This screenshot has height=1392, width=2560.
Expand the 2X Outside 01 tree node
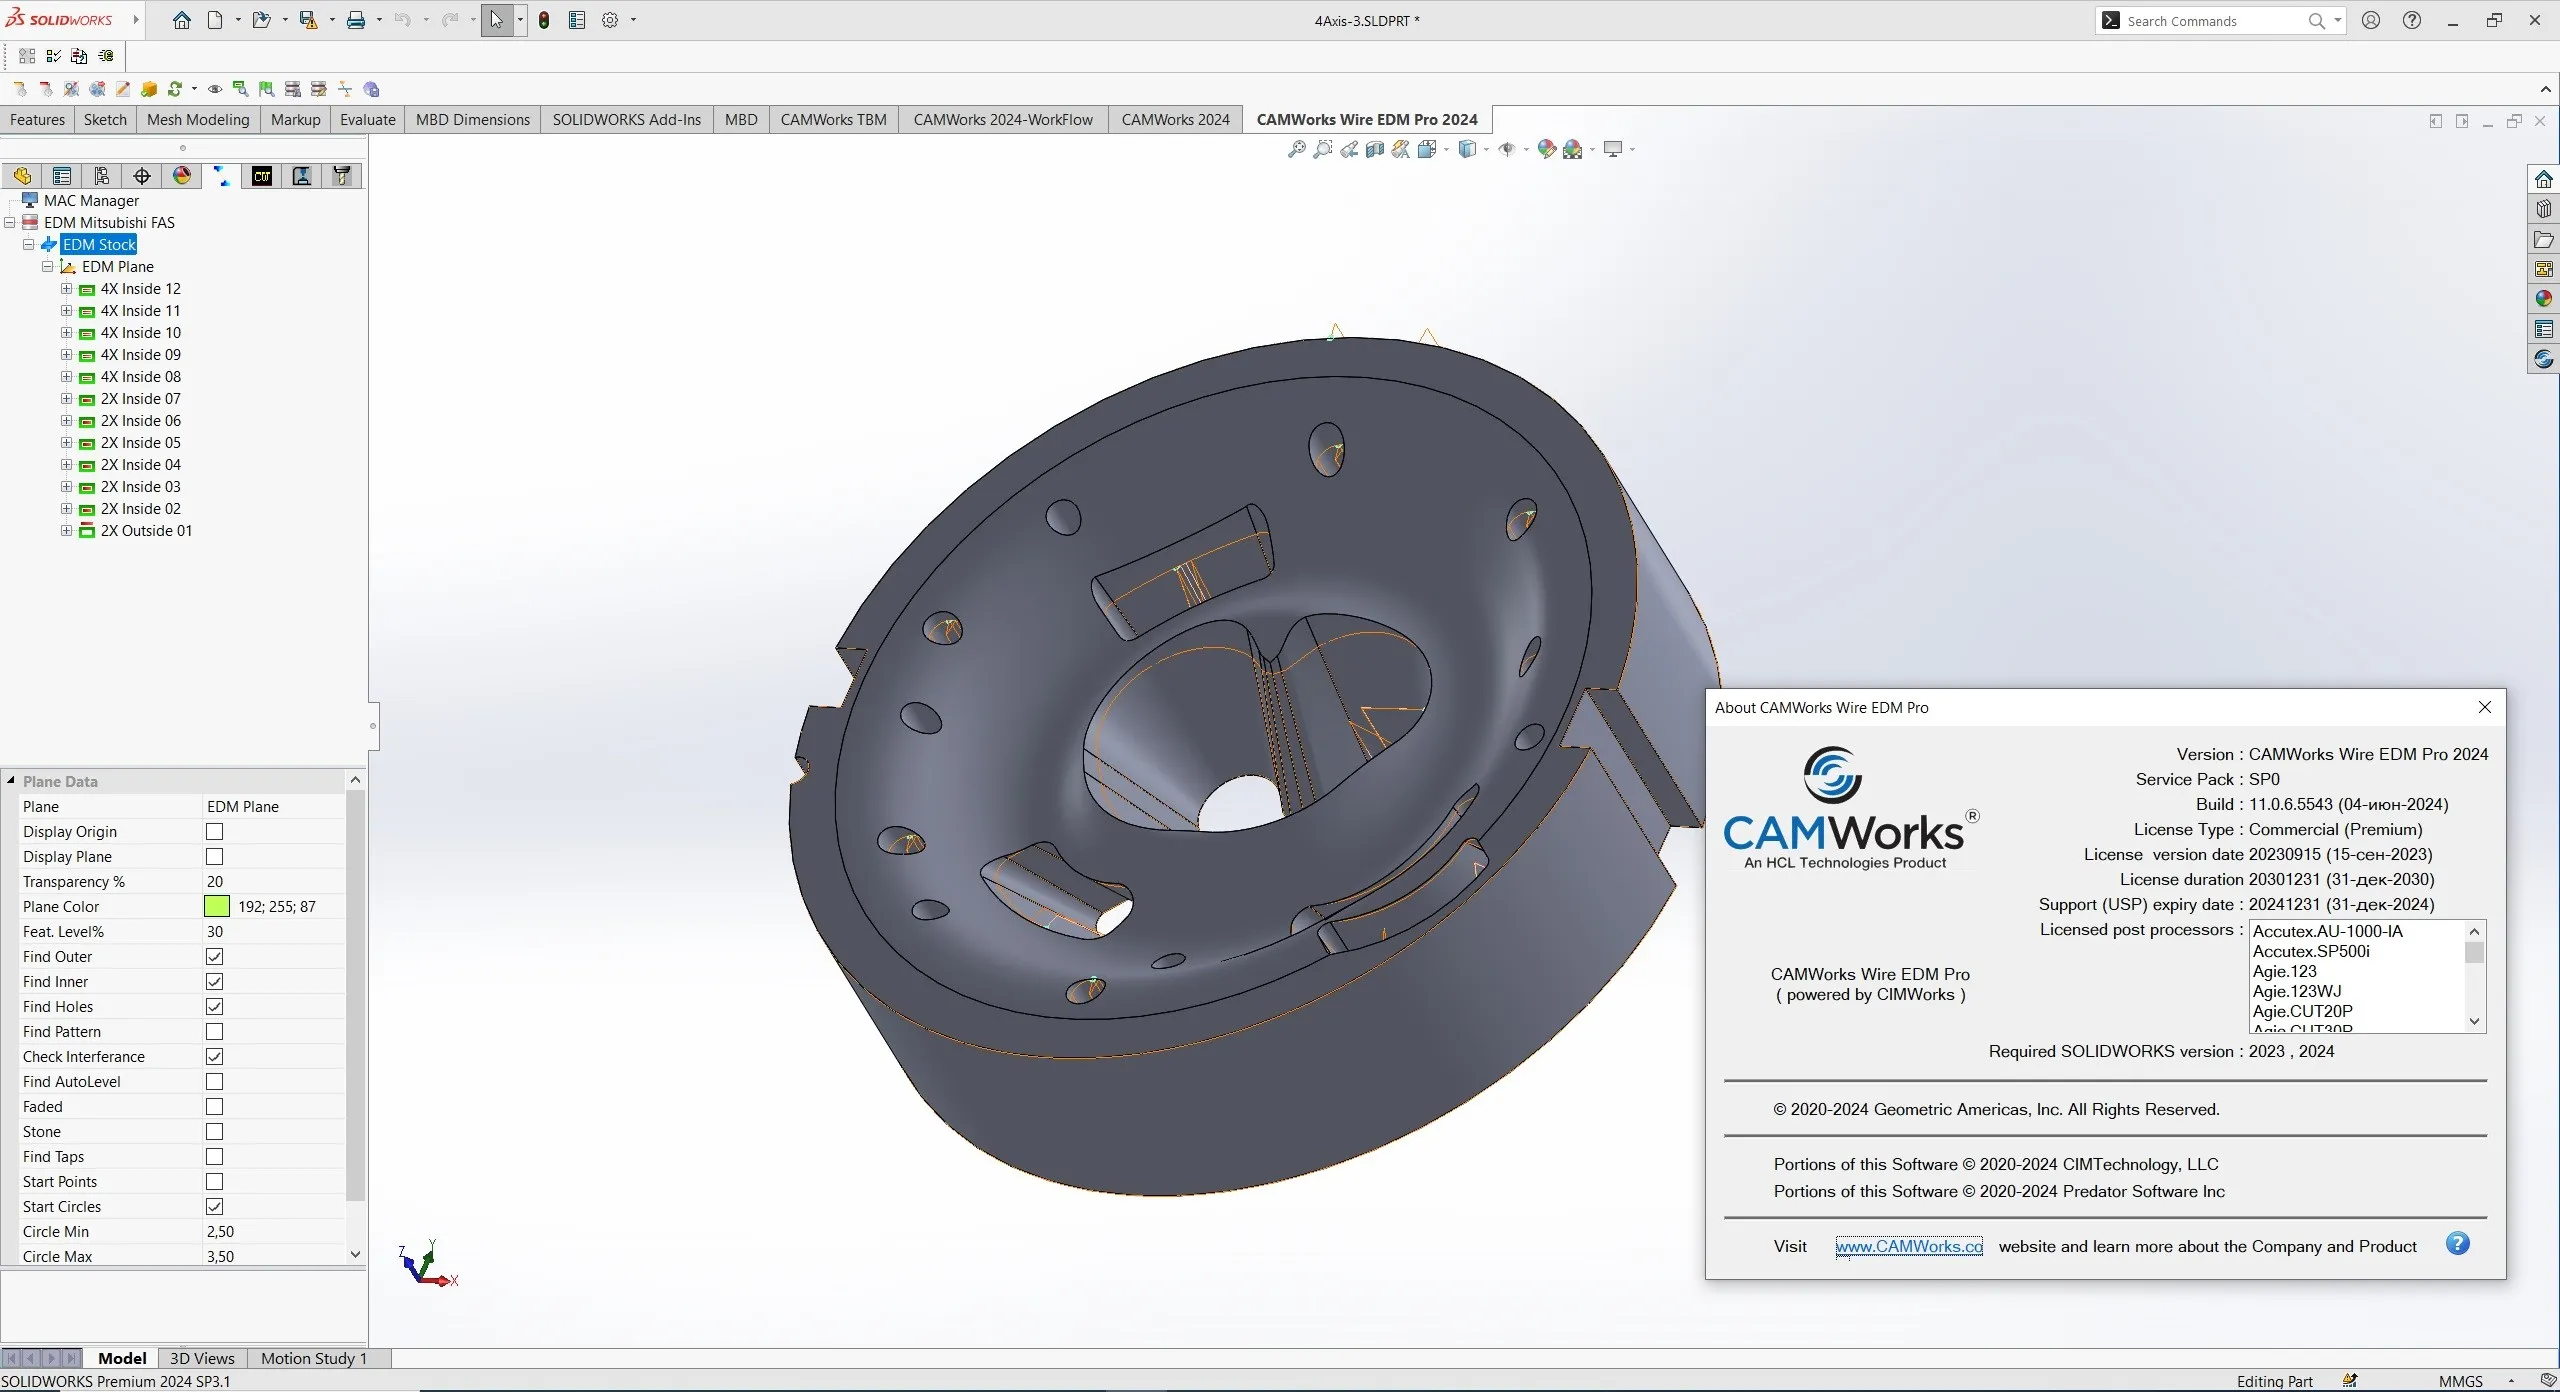pos(66,531)
